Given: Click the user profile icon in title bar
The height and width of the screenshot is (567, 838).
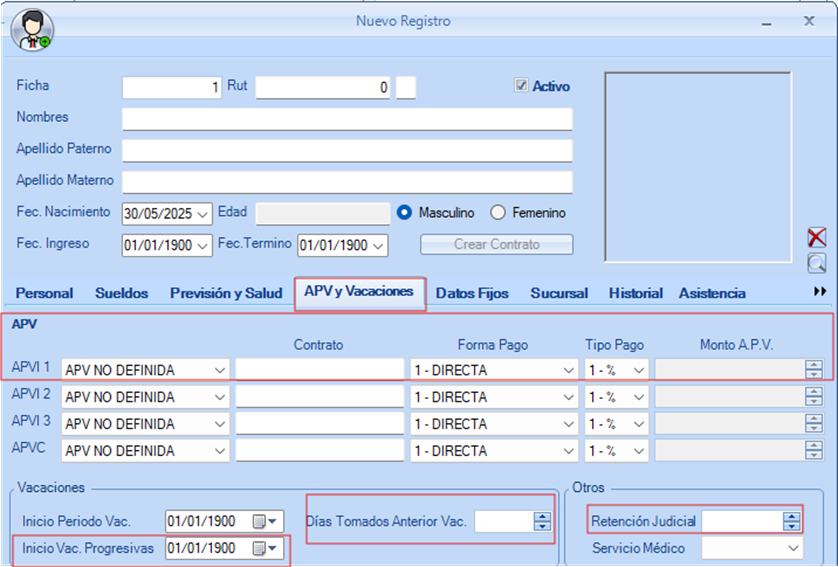Looking at the screenshot, I should tap(31, 30).
